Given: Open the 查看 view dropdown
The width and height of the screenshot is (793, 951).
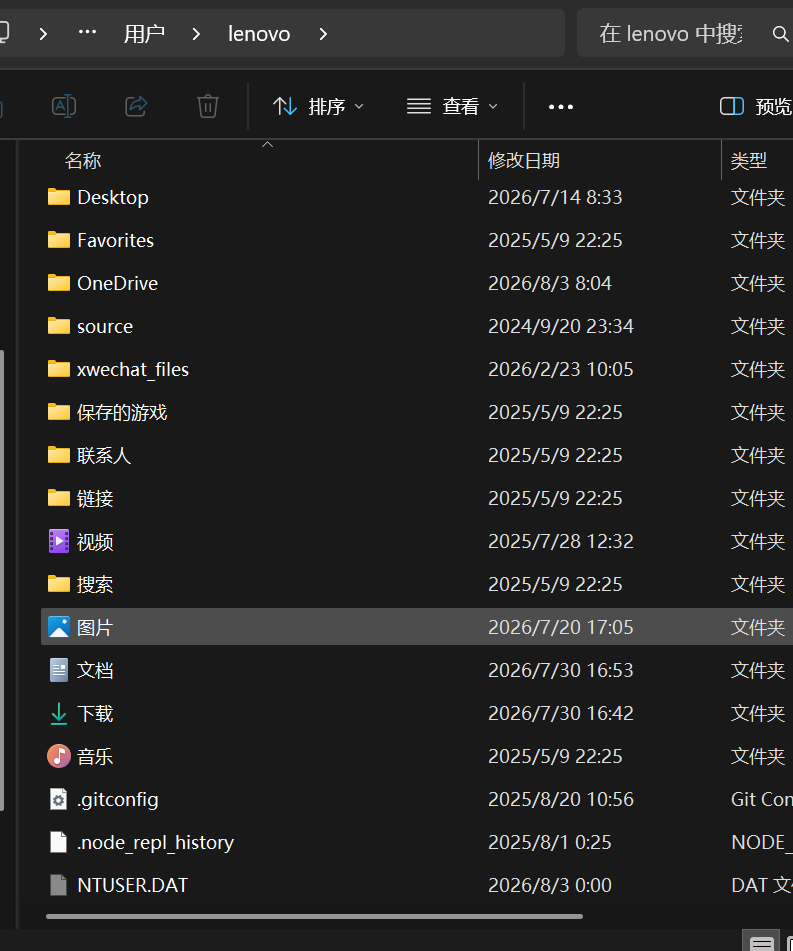Looking at the screenshot, I should click(452, 107).
